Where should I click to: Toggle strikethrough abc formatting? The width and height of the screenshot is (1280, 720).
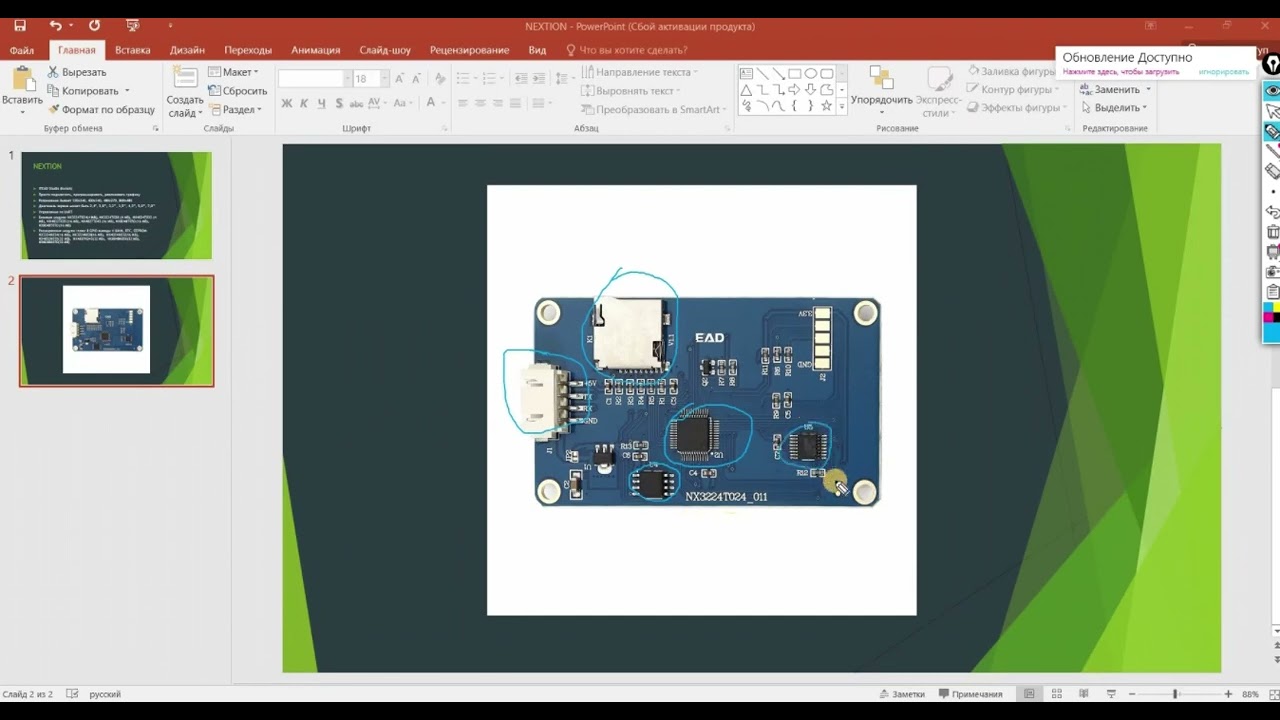pyautogui.click(x=356, y=103)
